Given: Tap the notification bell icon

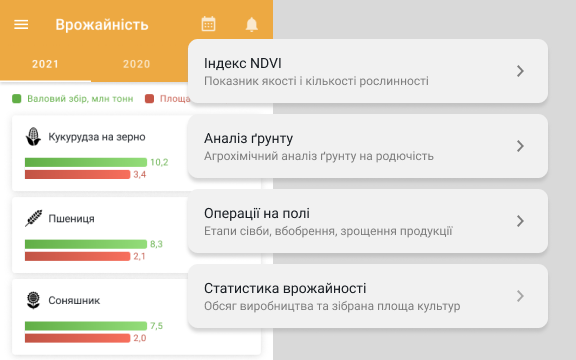Looking at the screenshot, I should (x=252, y=25).
